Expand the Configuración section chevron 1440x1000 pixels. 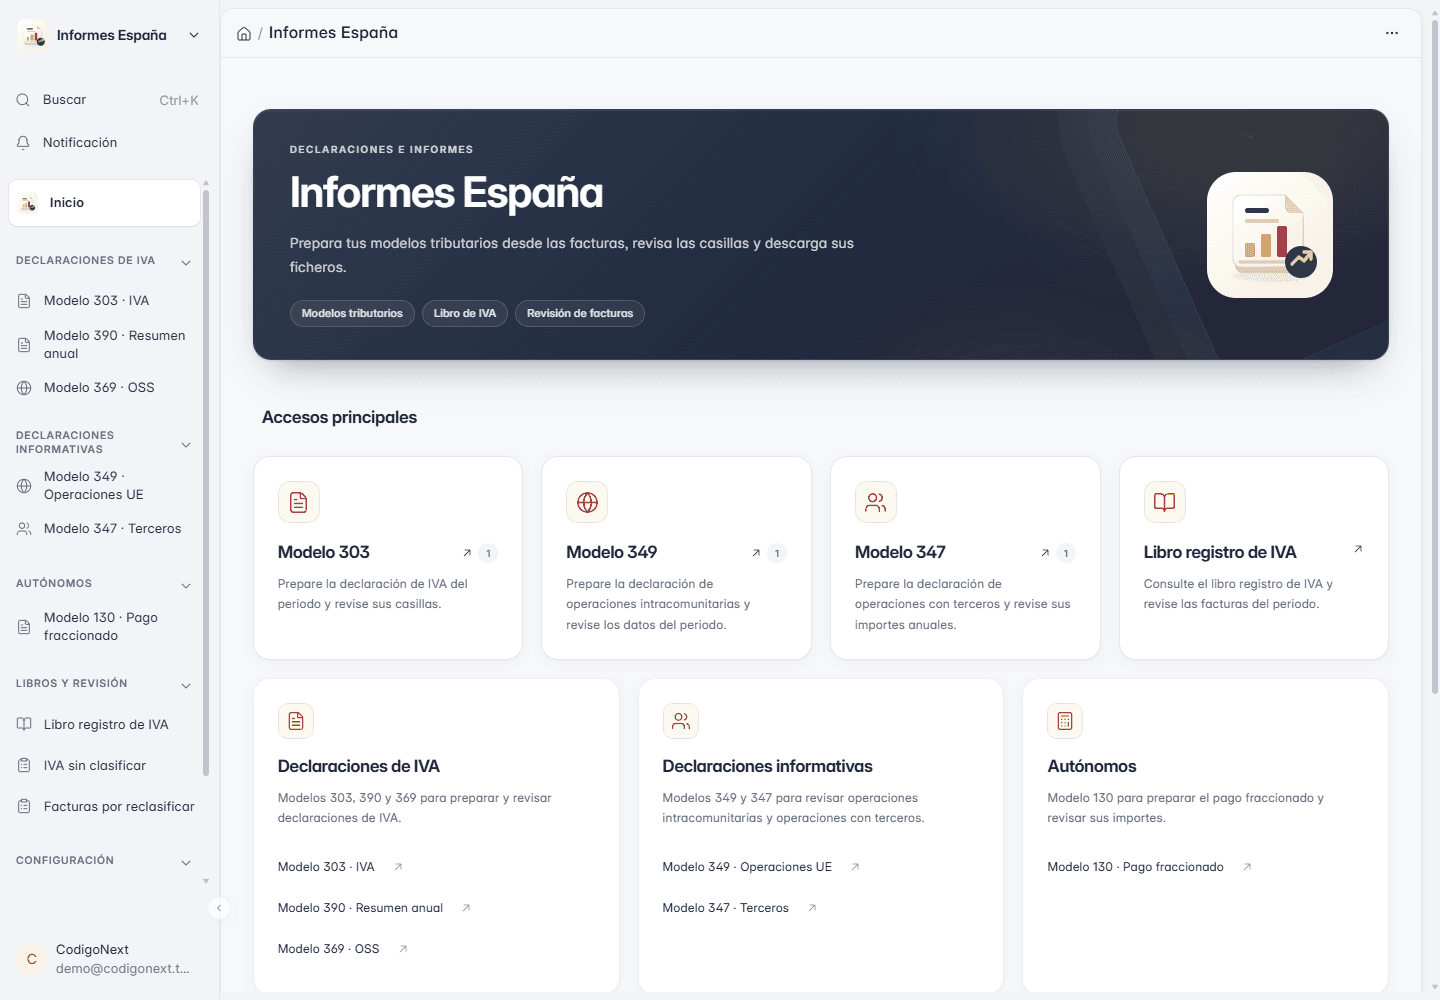tap(186, 862)
